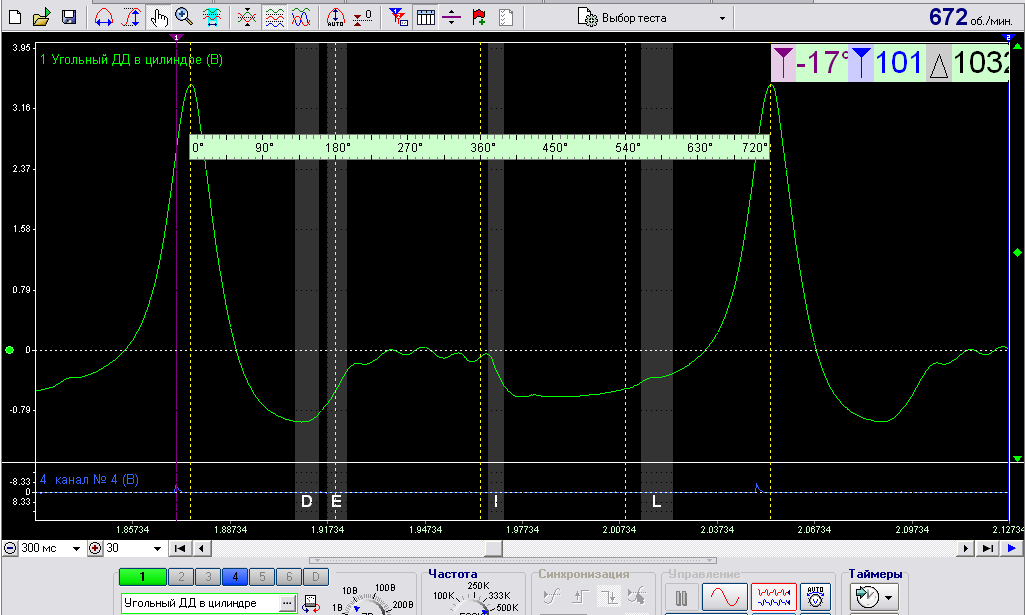The height and width of the screenshot is (615, 1025).
Task: Click the blue marker 2 flag at the top right
Action: [1009, 37]
